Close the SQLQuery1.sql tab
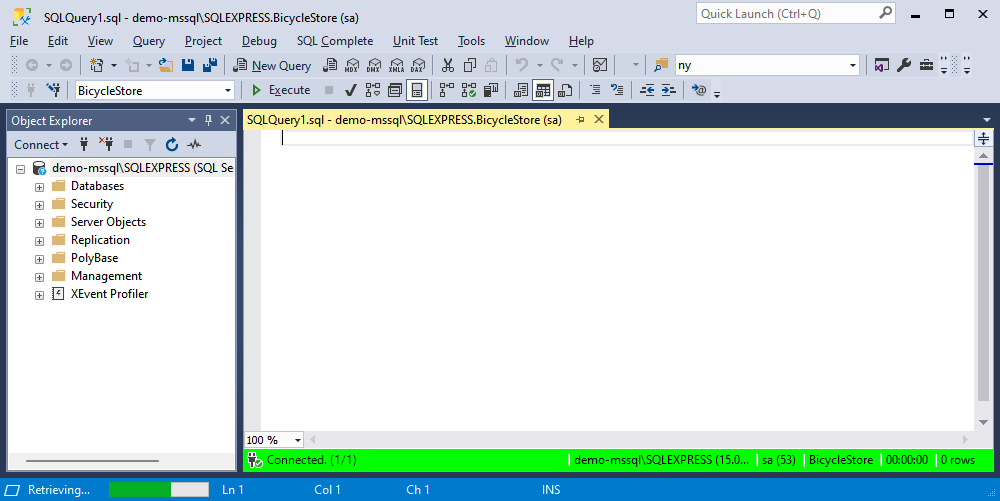Screen dimensions: 1000x501 click(x=599, y=119)
